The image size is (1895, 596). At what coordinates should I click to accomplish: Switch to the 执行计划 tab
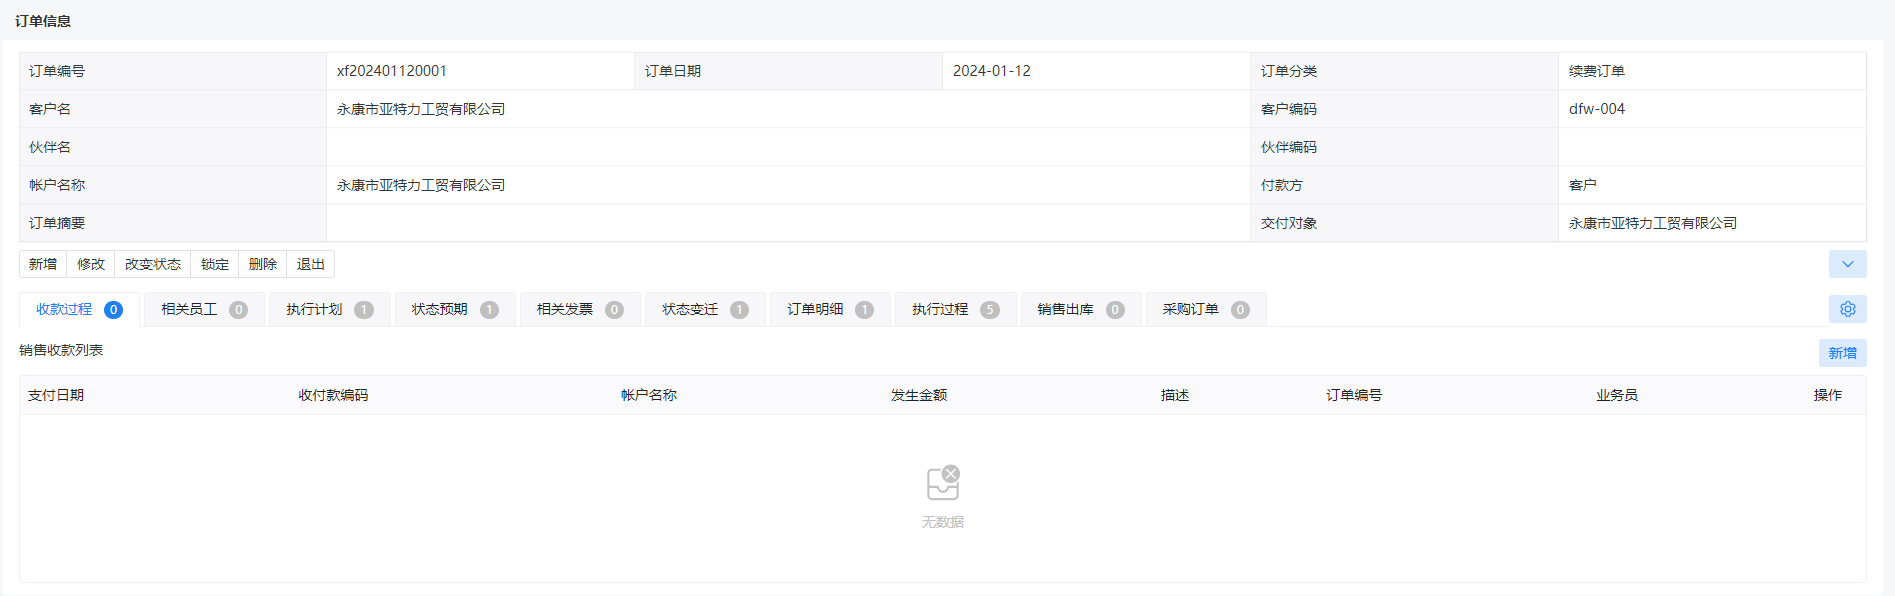pos(329,309)
